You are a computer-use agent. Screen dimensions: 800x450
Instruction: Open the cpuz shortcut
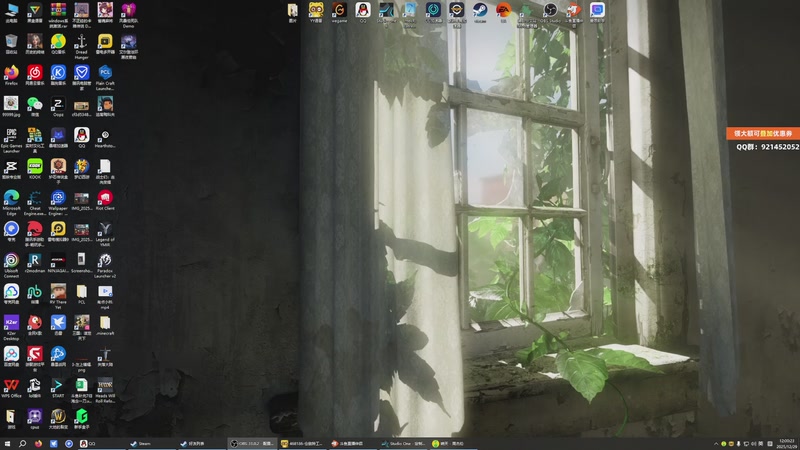(x=35, y=419)
